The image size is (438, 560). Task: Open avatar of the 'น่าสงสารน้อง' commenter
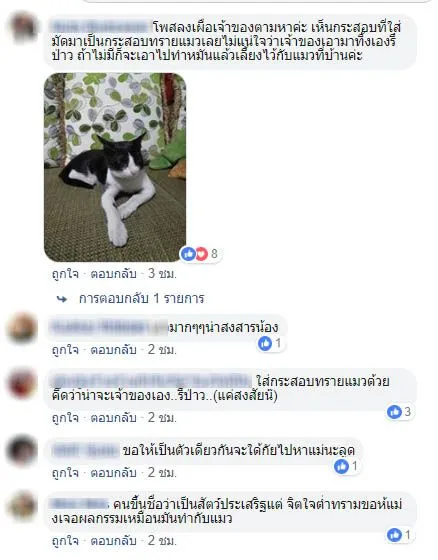tap(22, 328)
